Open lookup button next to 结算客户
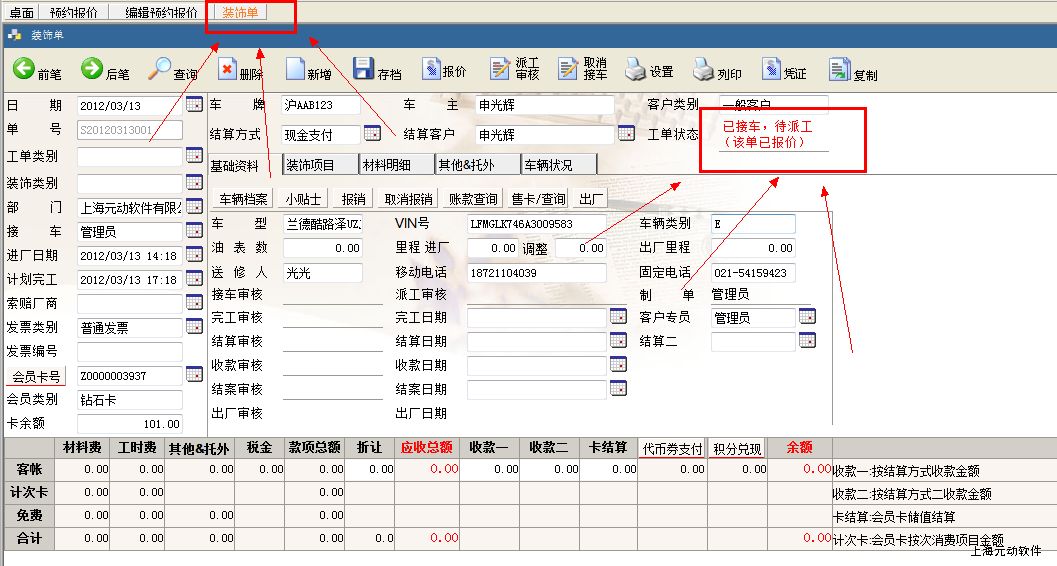The image size is (1057, 566). (627, 134)
